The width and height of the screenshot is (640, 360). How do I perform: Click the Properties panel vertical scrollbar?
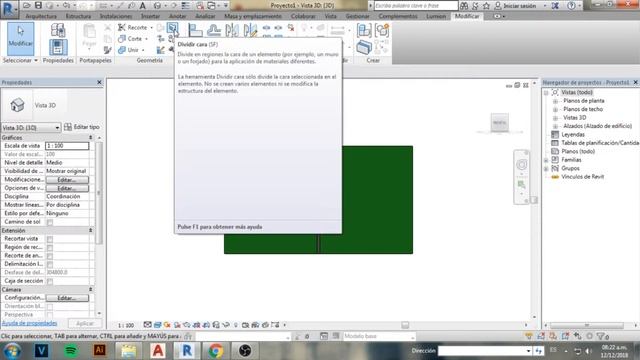click(x=99, y=193)
